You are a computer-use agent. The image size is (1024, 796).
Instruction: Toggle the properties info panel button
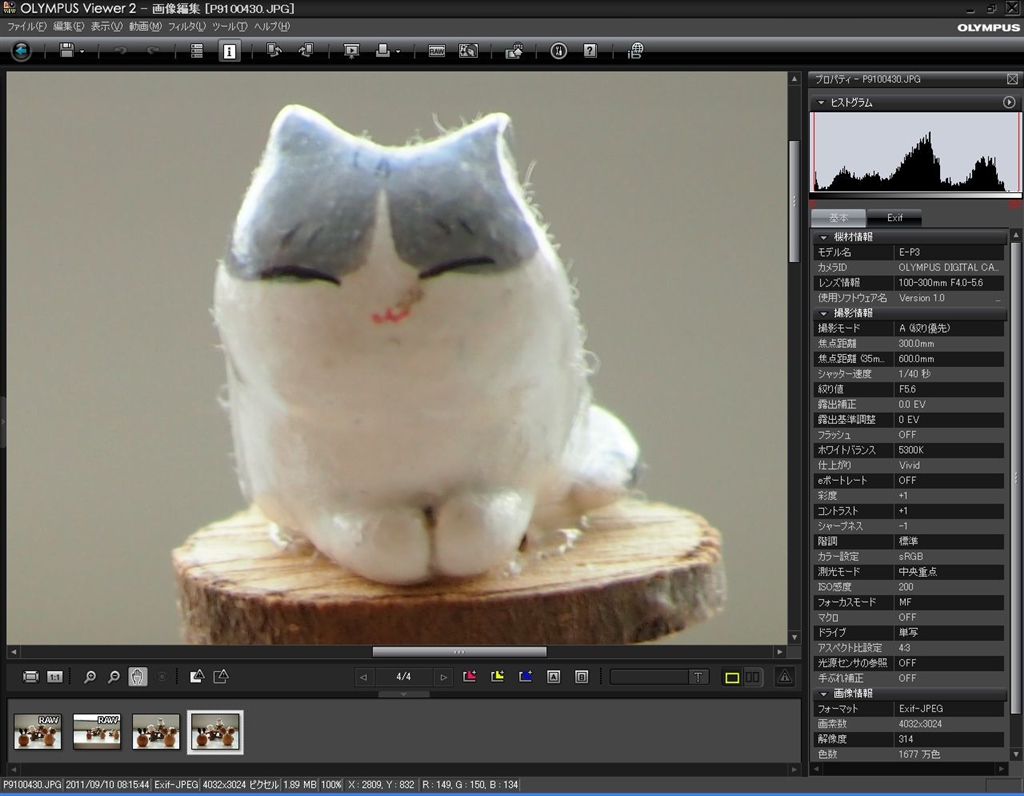pos(229,51)
